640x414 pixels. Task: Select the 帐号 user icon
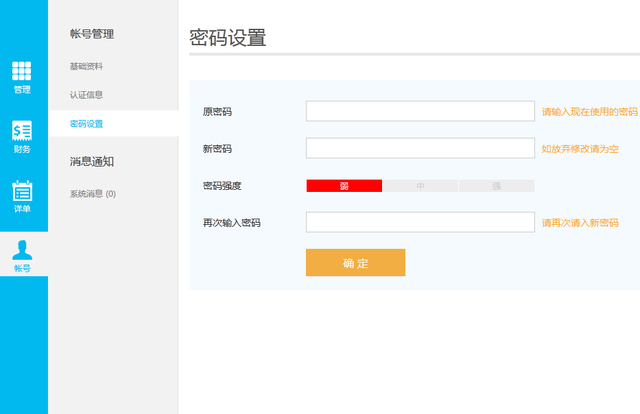click(x=22, y=250)
